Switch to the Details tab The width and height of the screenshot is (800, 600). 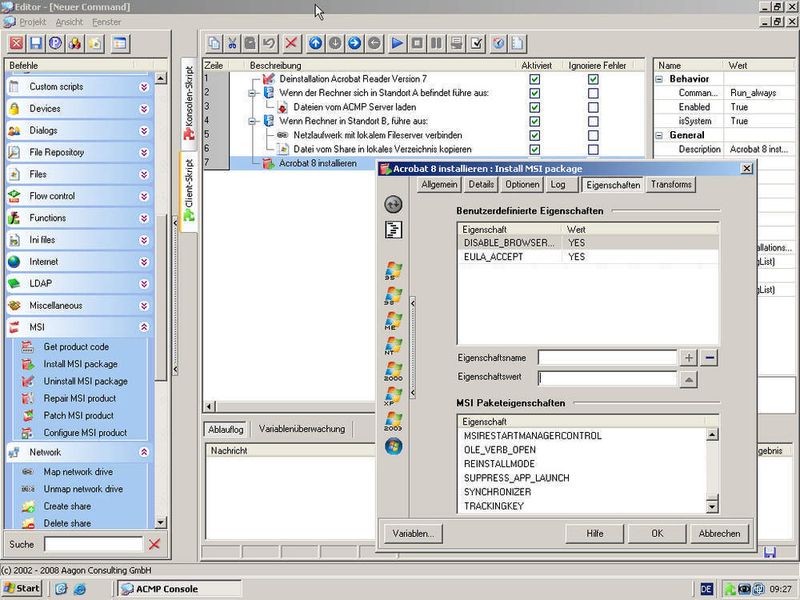(x=481, y=185)
